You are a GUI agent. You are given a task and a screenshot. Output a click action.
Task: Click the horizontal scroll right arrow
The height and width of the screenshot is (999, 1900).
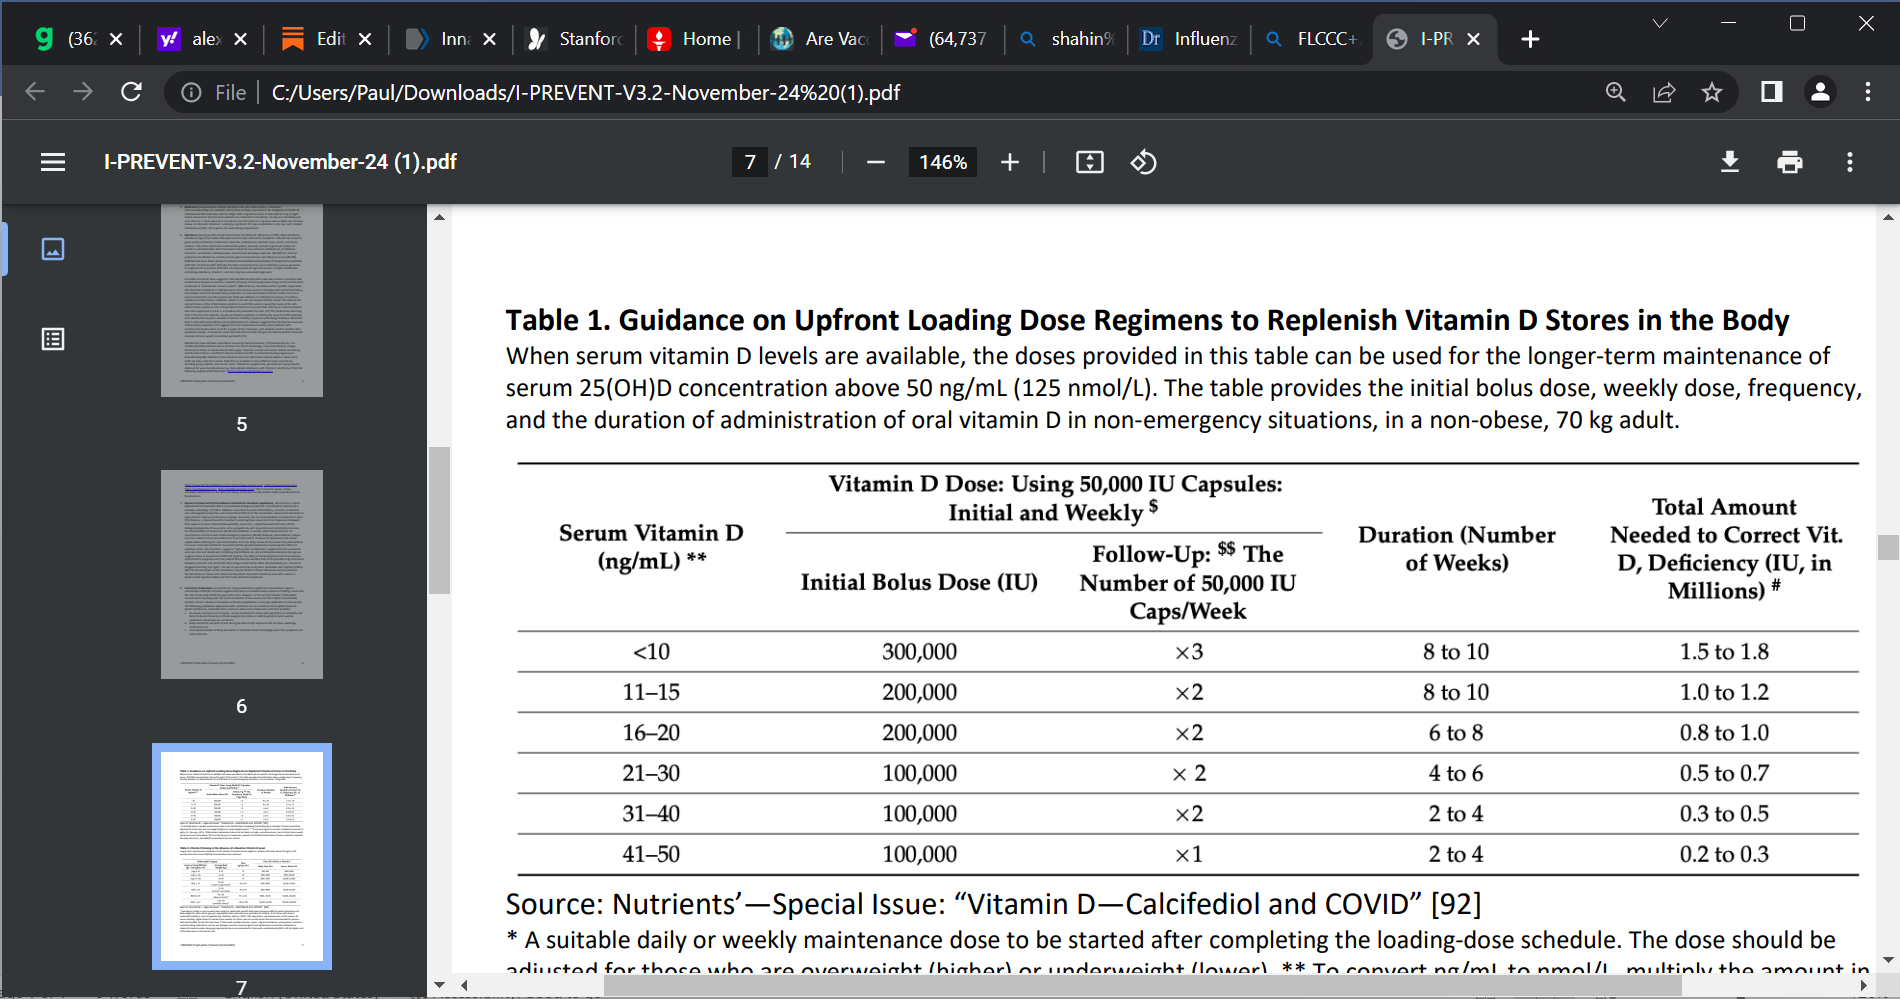coord(1863,985)
